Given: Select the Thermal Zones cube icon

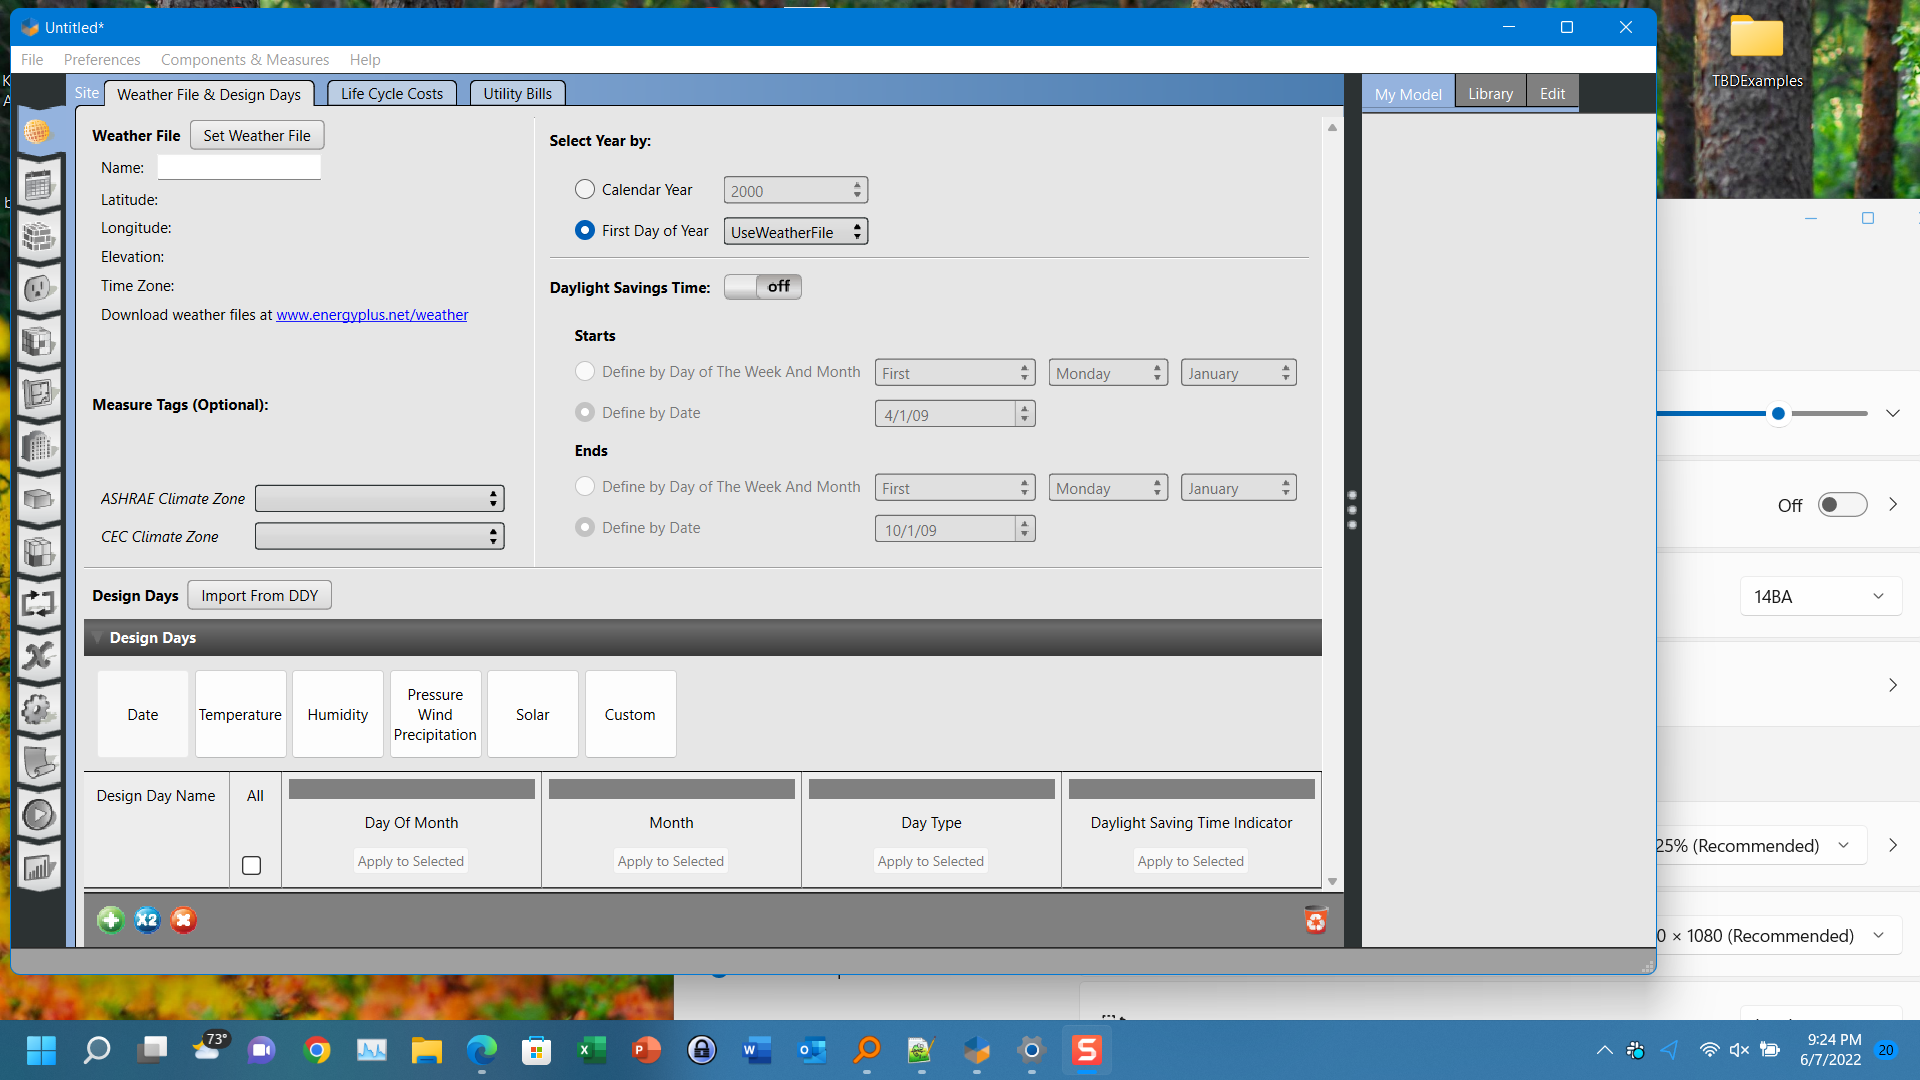Looking at the screenshot, I should point(39,552).
